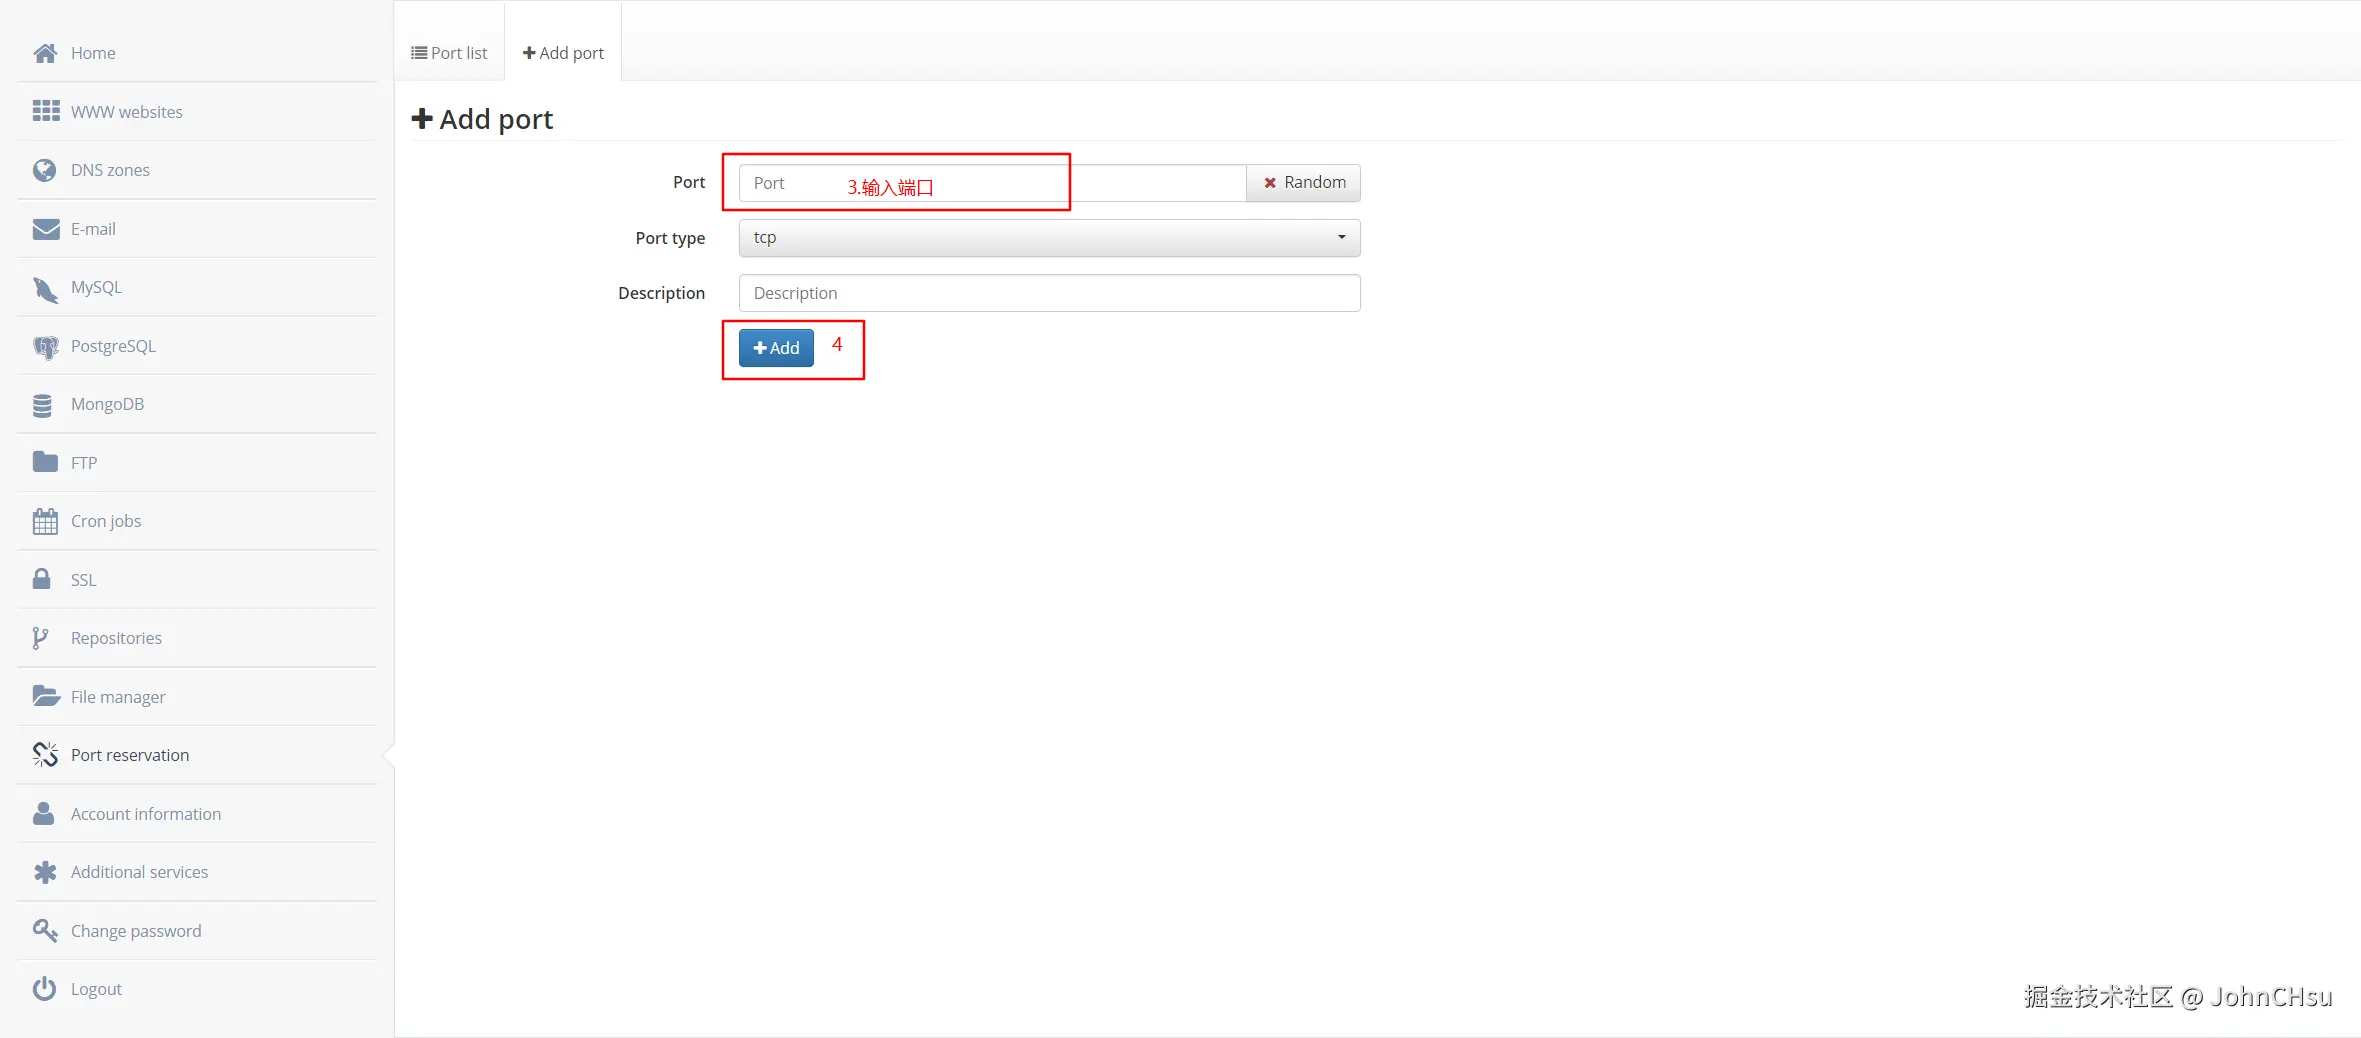
Task: Click the Account information user icon
Action: [x=43, y=813]
